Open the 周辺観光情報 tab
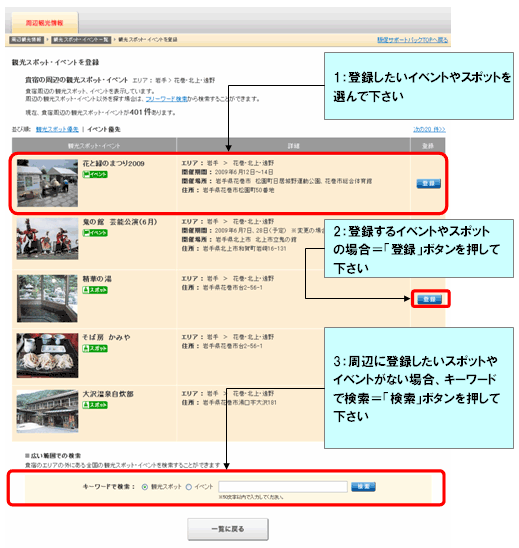519x548 pixels. 45,23
